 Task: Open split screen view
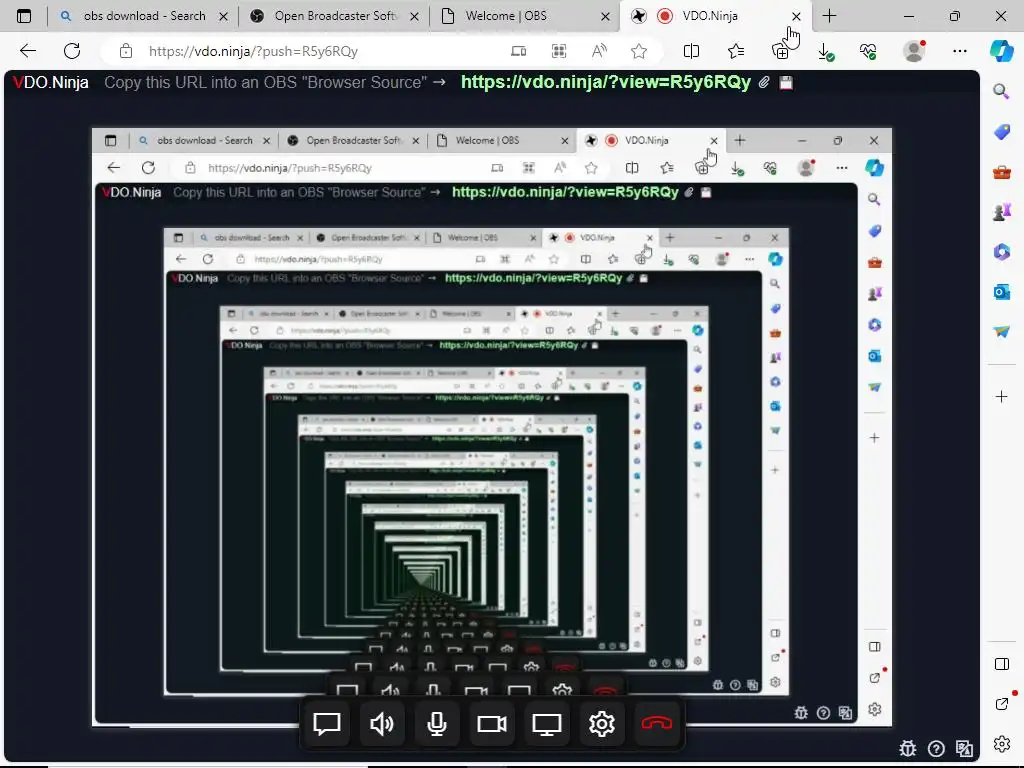coord(691,51)
